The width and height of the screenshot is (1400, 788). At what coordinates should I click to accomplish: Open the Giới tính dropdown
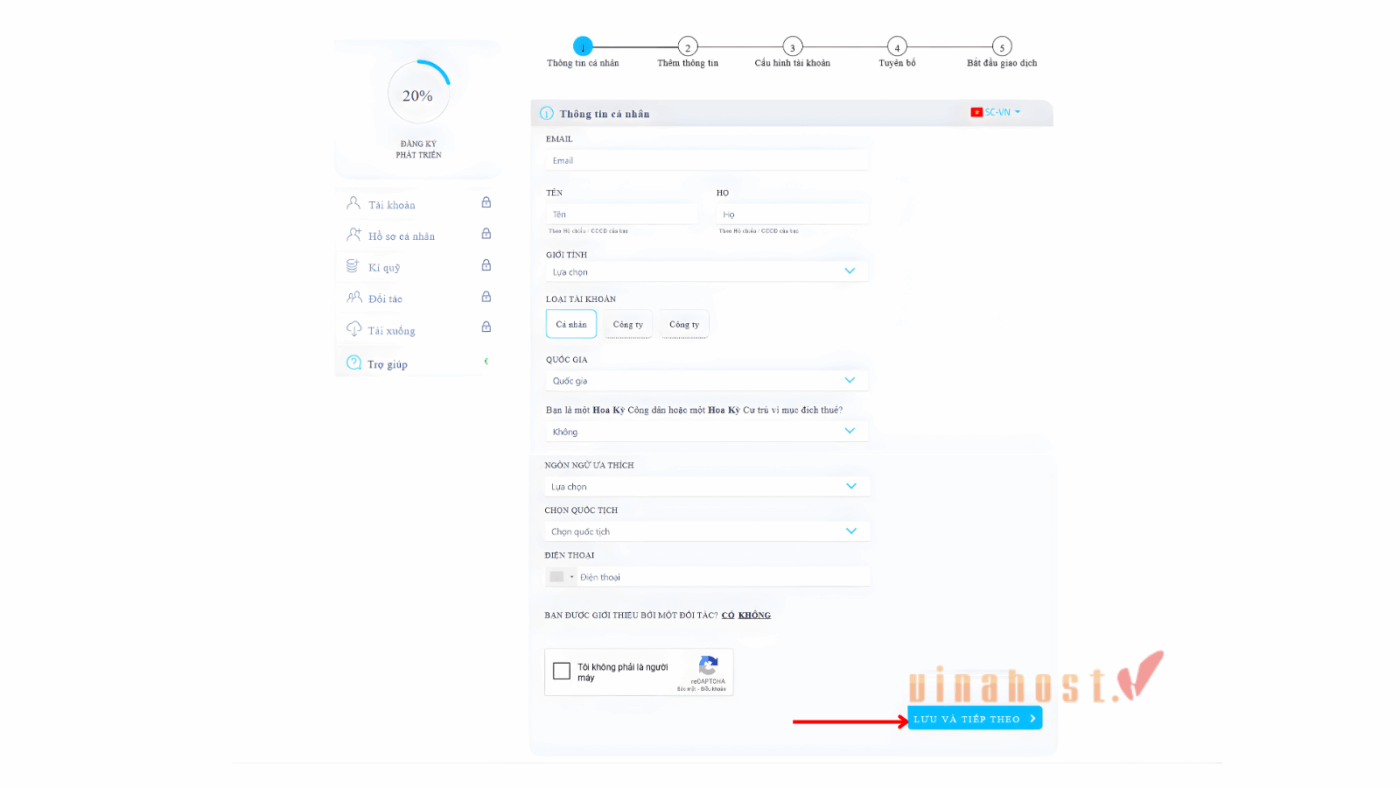[706, 271]
